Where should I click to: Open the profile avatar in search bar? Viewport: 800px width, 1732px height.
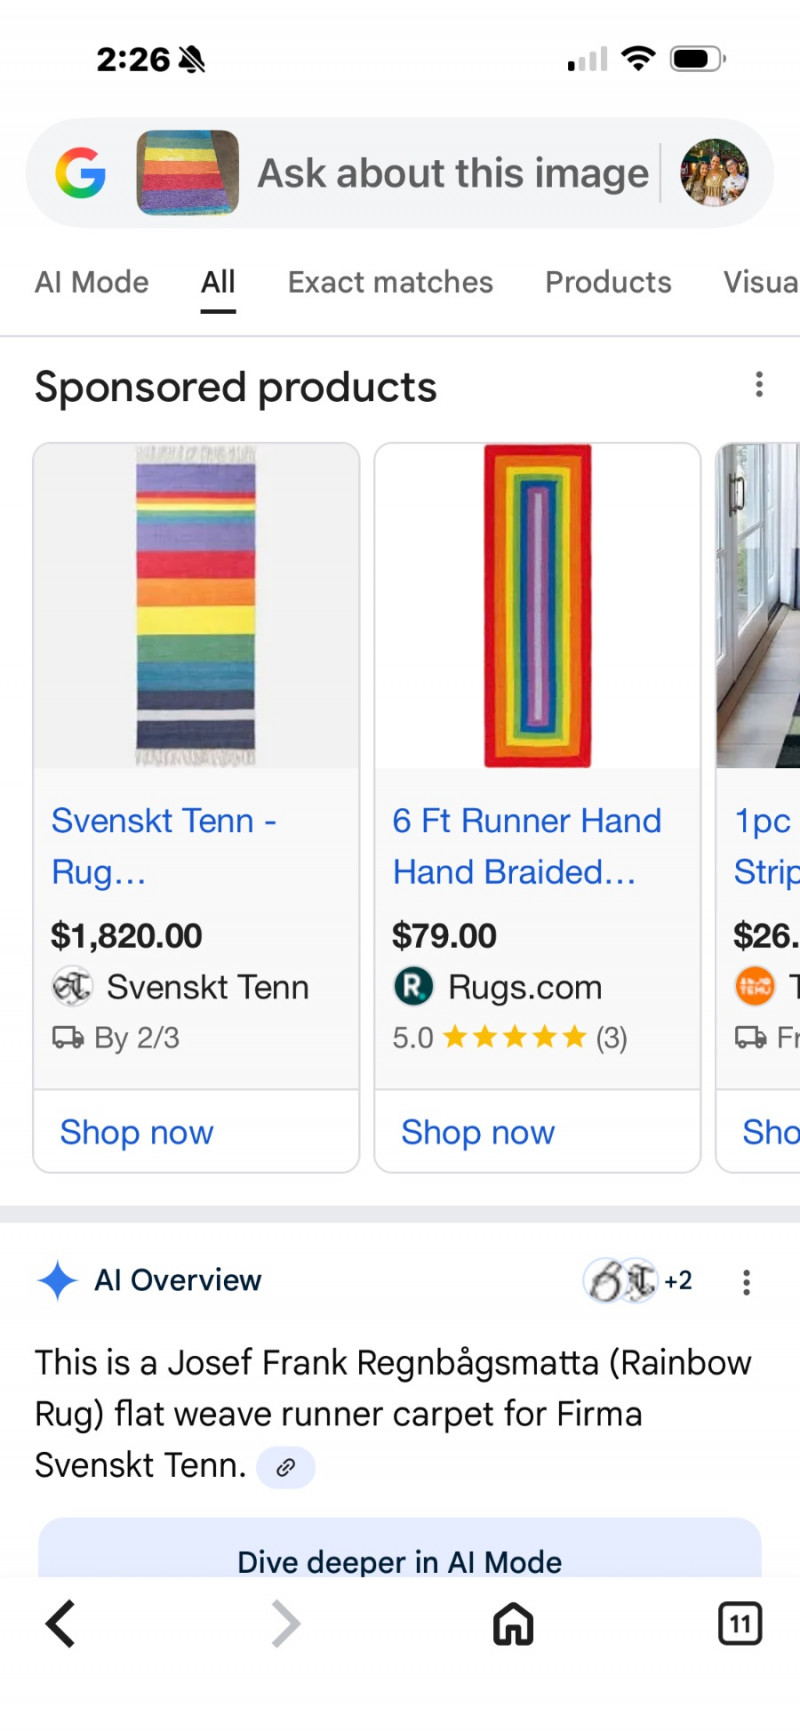[714, 173]
